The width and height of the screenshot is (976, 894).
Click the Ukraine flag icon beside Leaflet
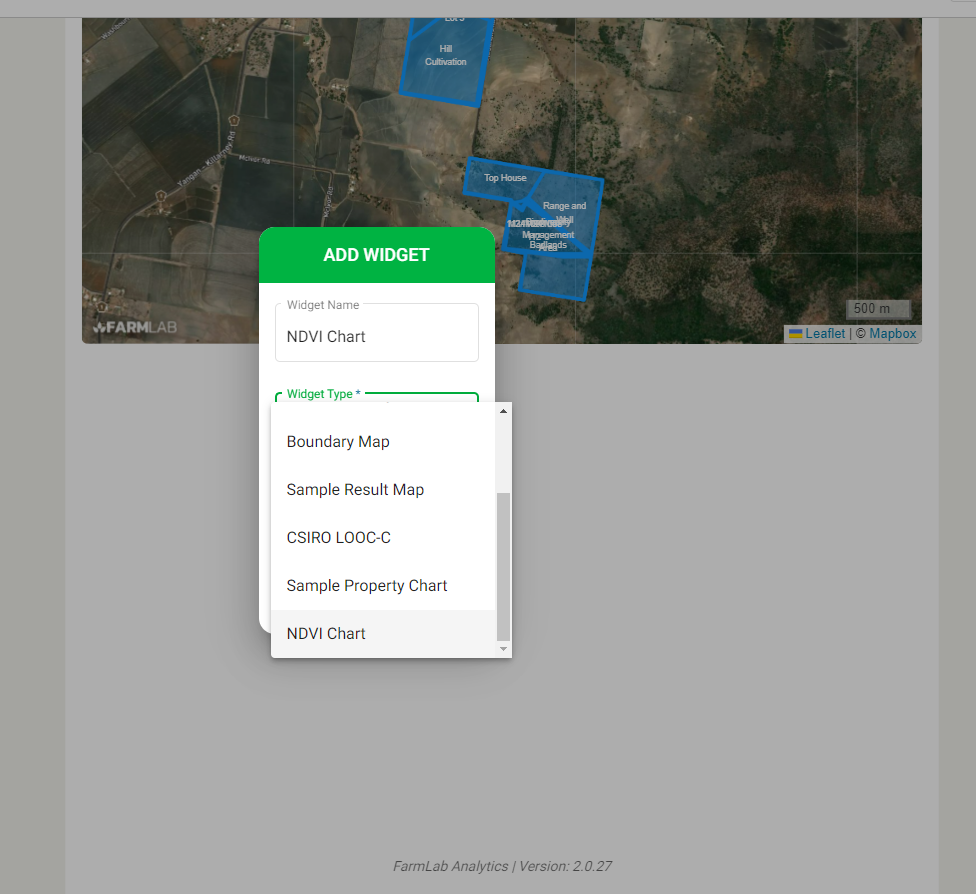pos(795,334)
